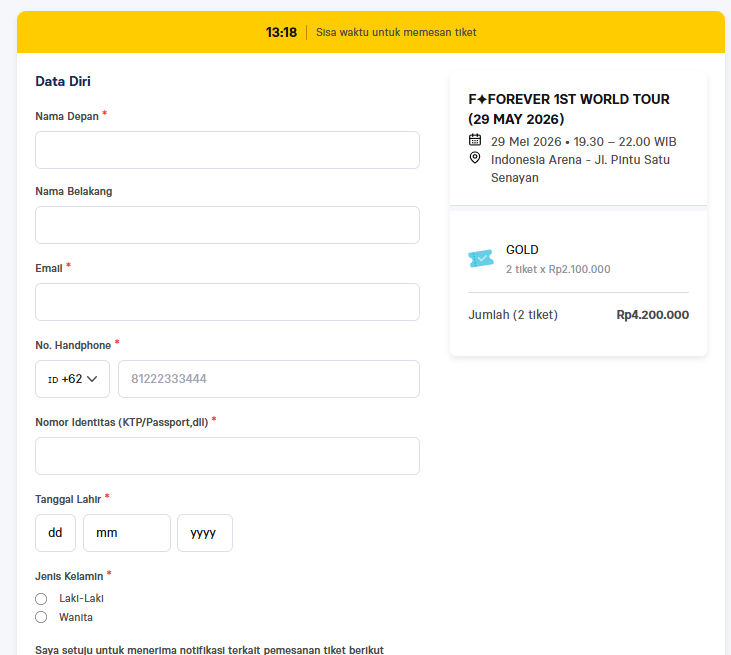731x655 pixels.
Task: Click the 13:18 countdown timer
Action: click(x=281, y=32)
